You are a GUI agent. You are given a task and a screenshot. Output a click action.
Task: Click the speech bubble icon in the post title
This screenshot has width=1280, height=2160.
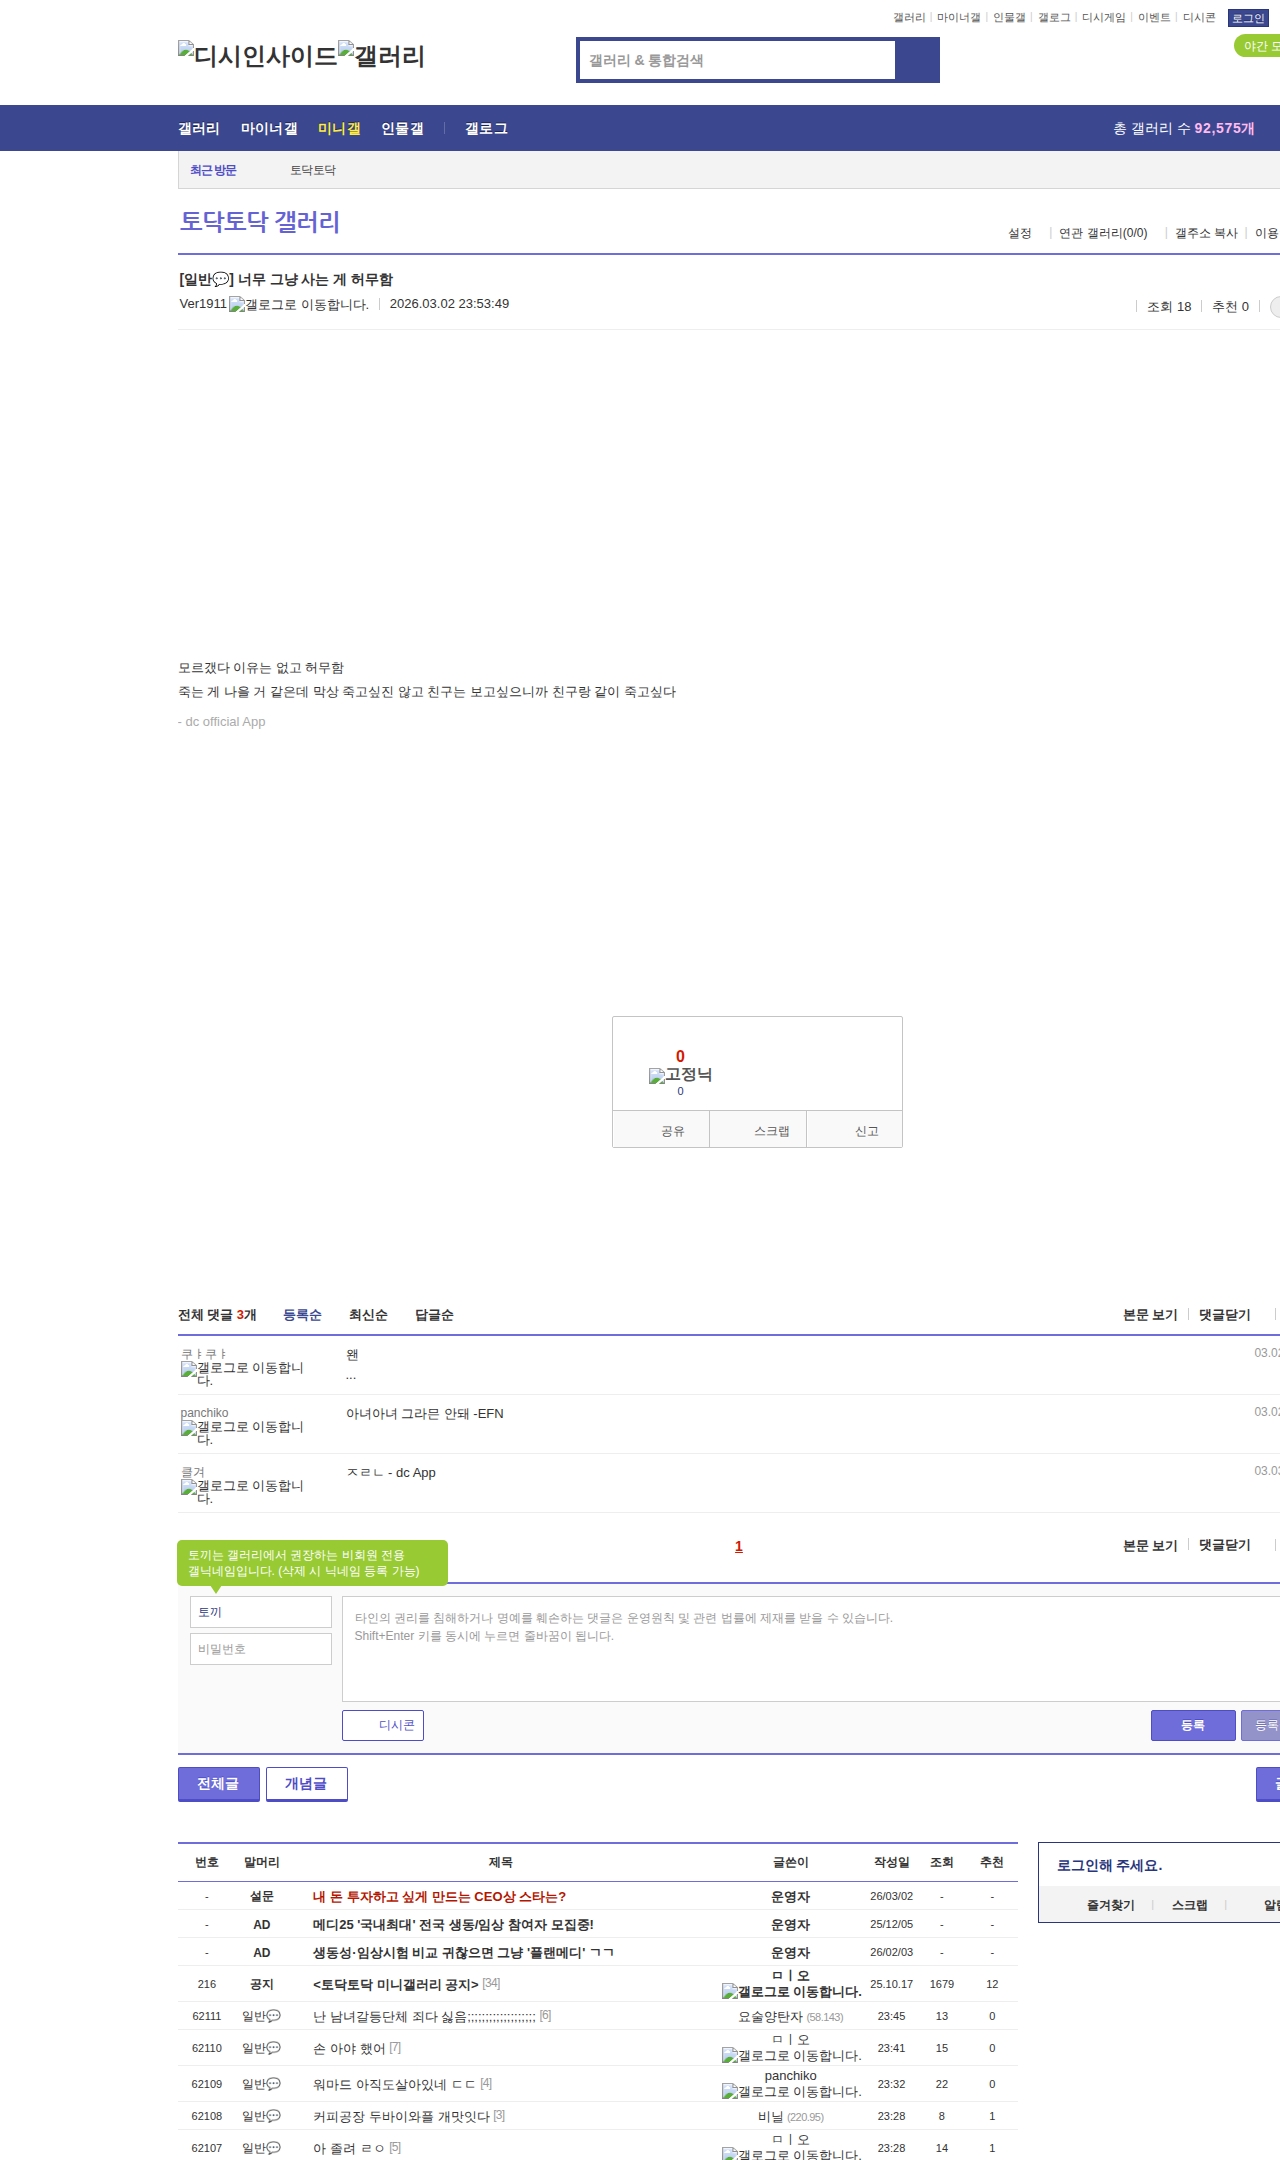(x=222, y=280)
